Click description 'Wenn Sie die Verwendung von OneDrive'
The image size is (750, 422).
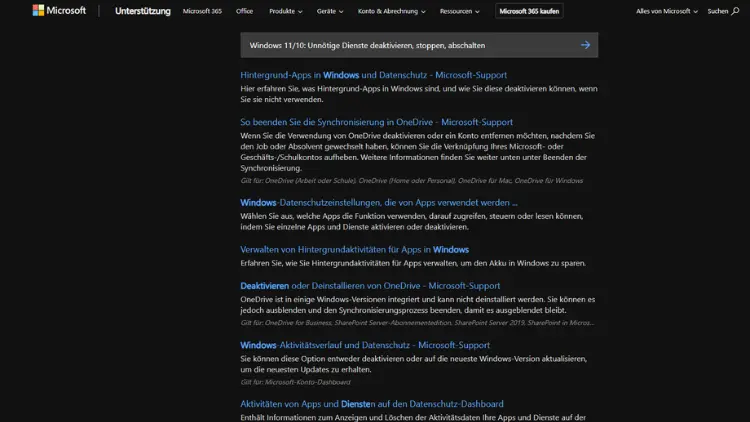pyautogui.click(x=418, y=152)
